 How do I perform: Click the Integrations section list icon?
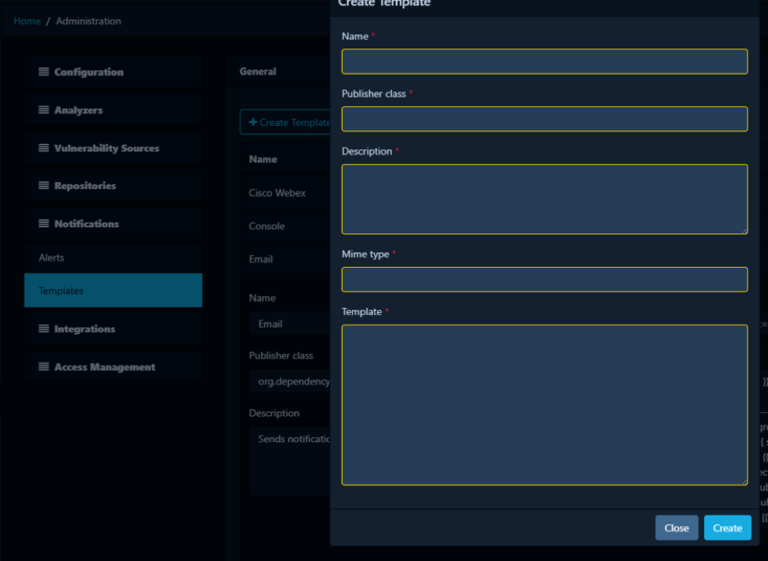click(x=44, y=329)
